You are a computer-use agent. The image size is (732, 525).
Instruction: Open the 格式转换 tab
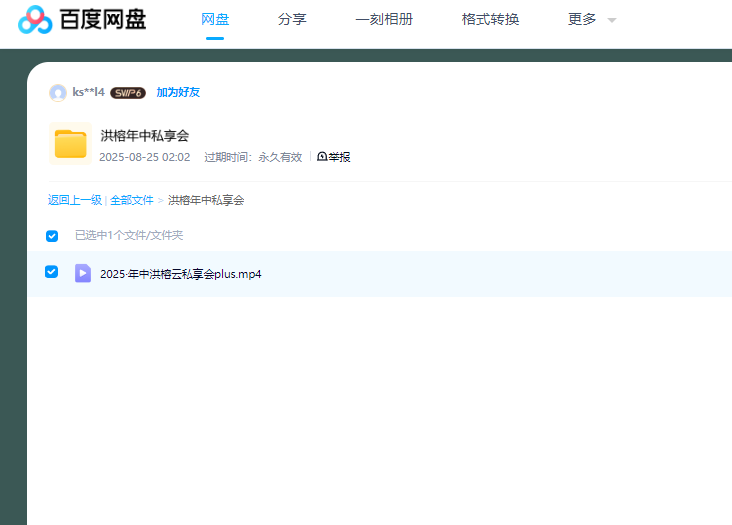(490, 19)
